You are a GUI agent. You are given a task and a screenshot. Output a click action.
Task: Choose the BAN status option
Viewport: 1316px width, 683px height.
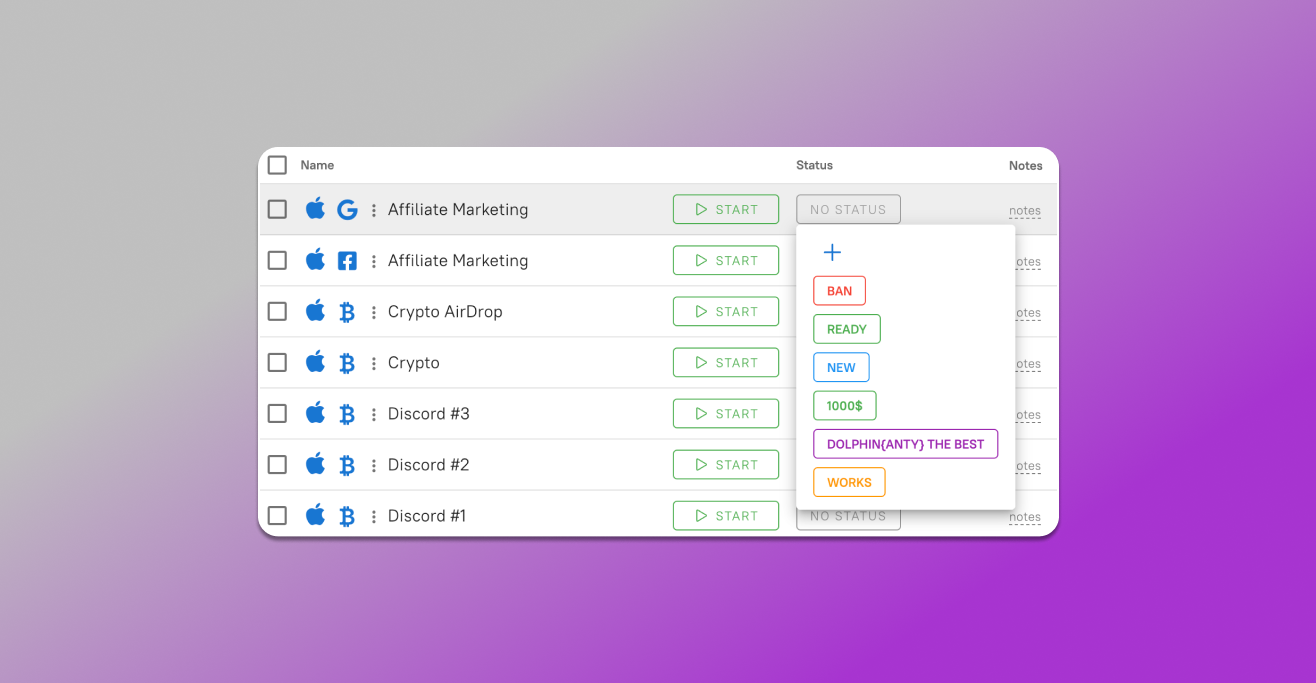coord(839,291)
